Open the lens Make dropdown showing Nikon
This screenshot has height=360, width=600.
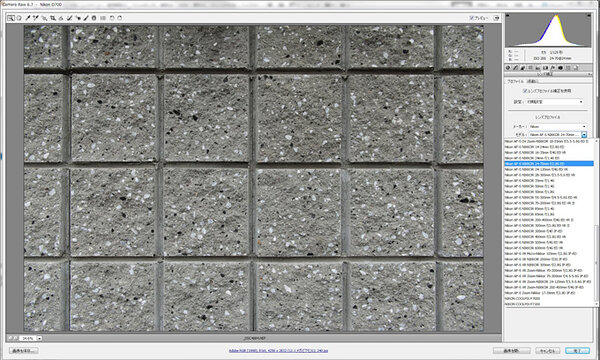pyautogui.click(x=558, y=126)
